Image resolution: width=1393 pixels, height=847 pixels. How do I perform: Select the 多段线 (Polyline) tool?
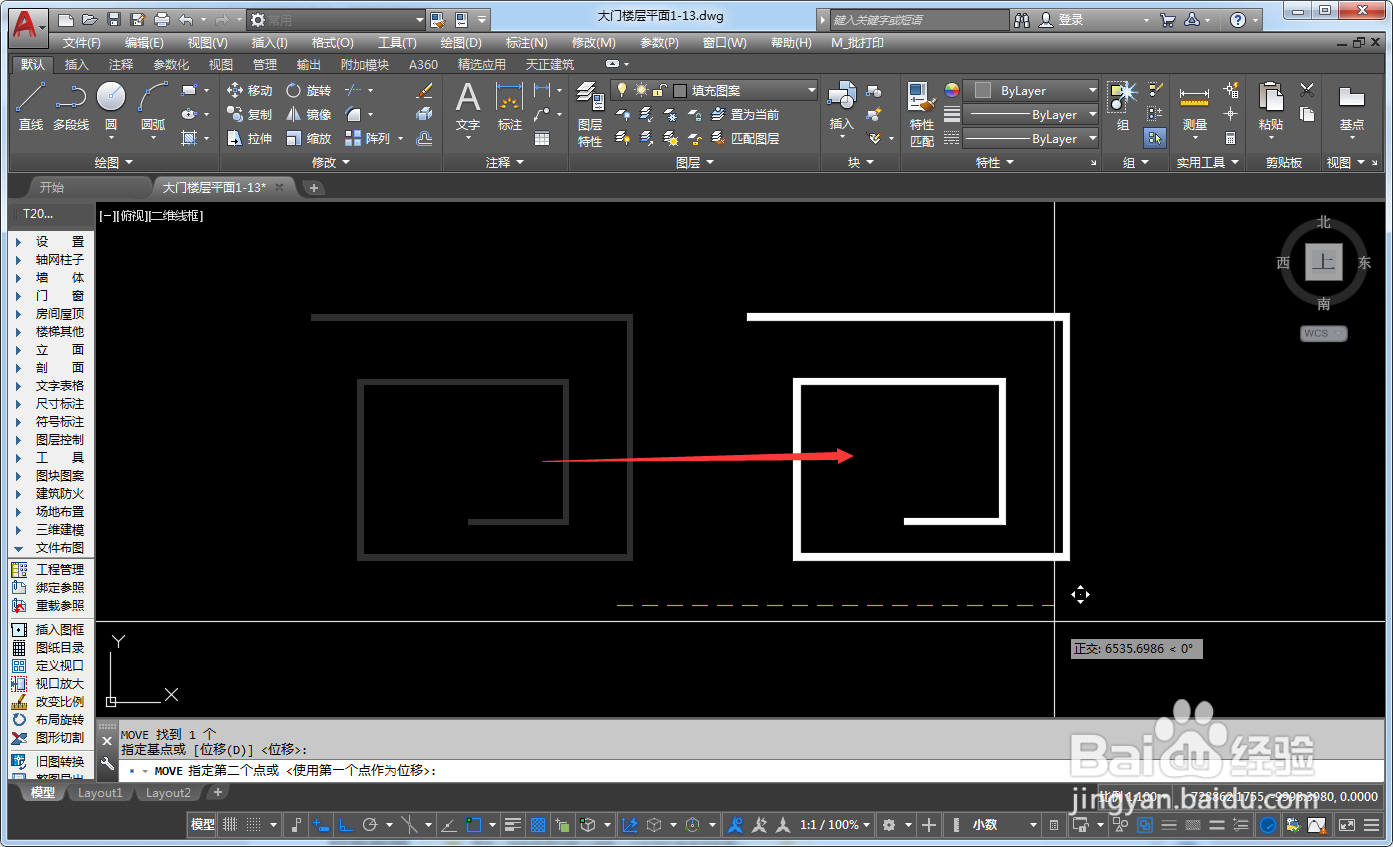click(x=71, y=106)
